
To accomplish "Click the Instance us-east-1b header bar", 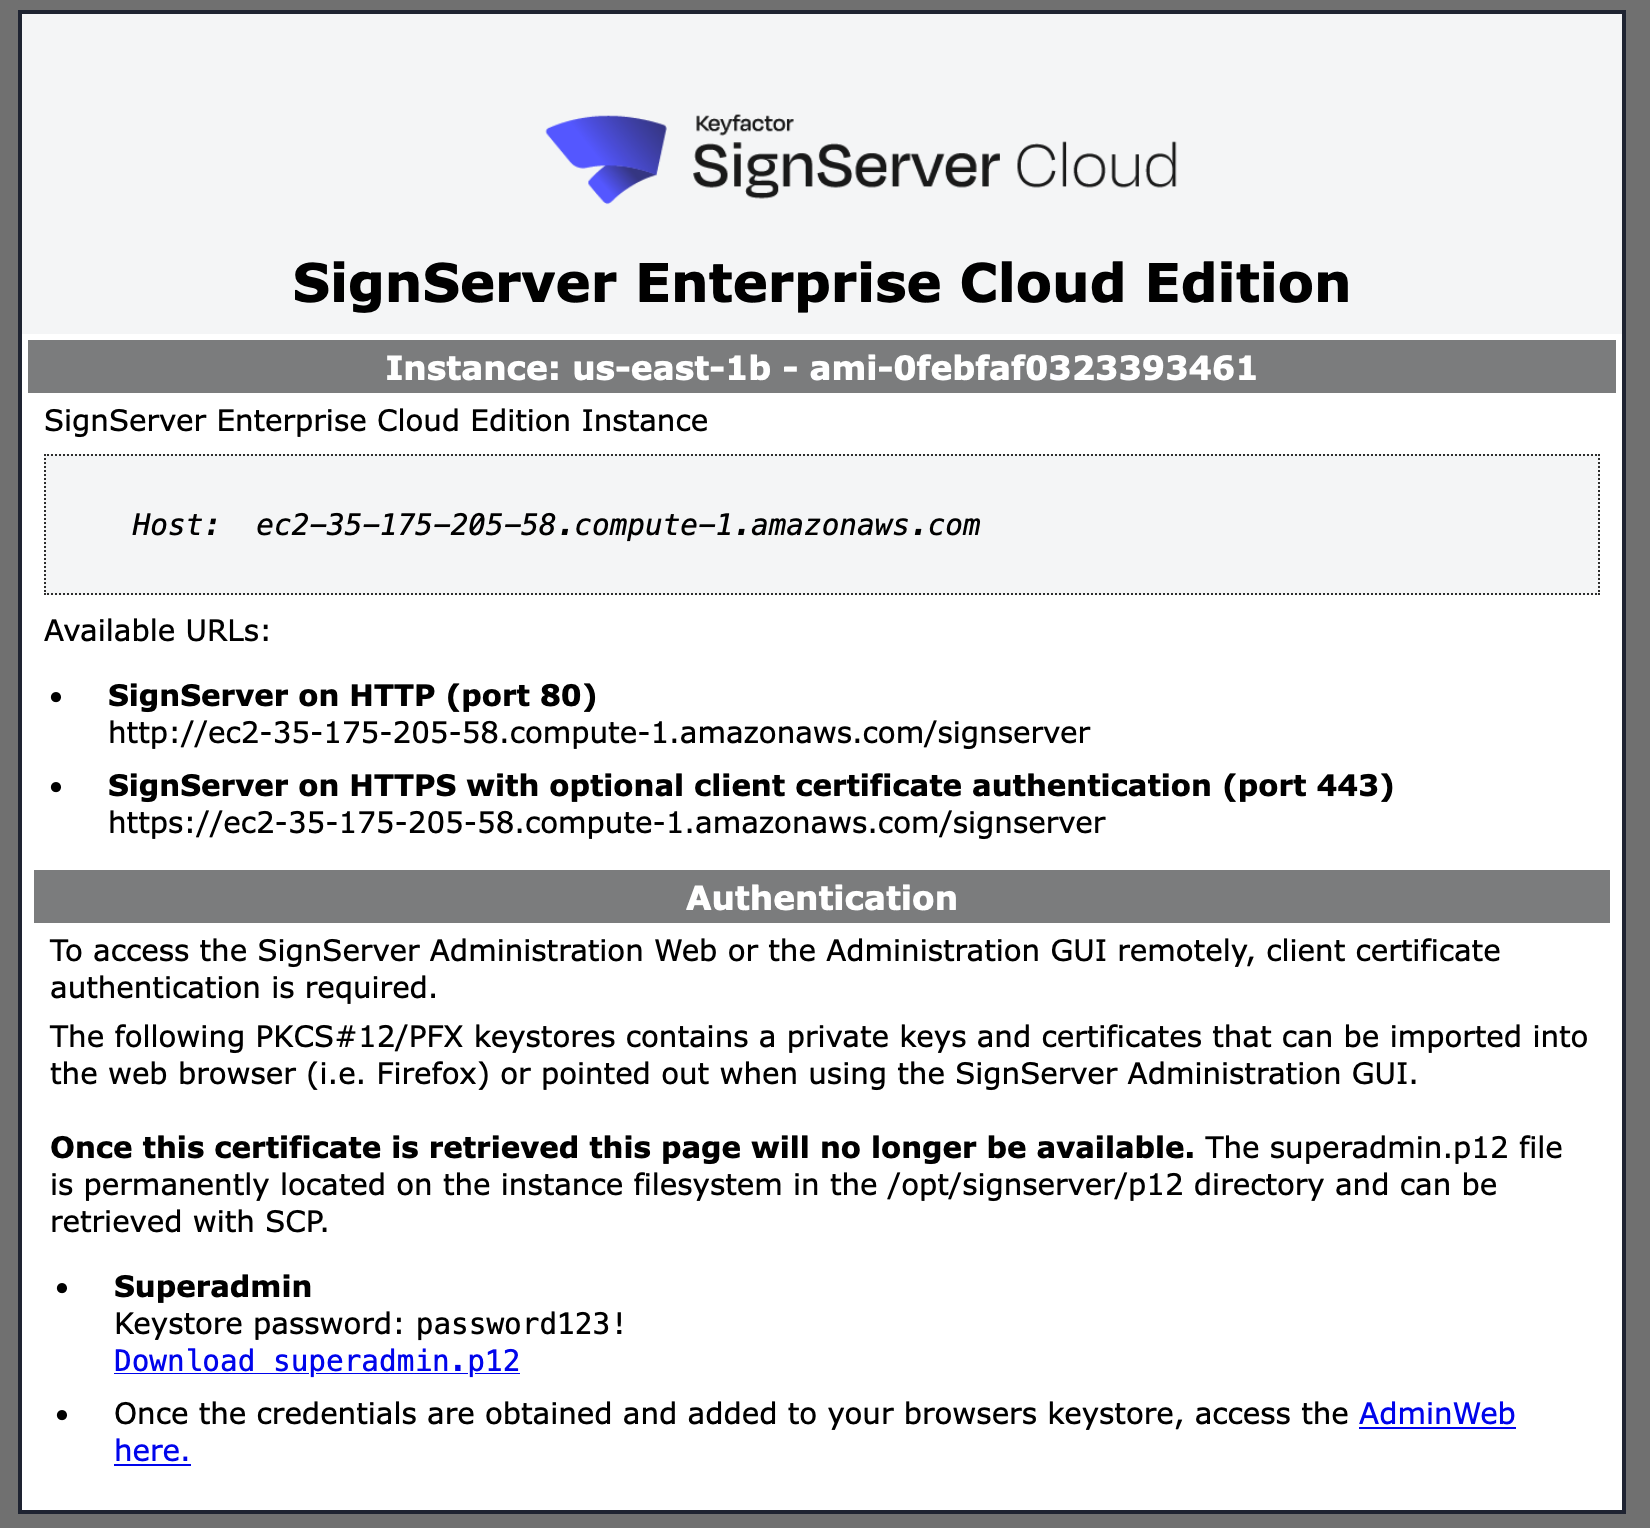I will (821, 368).
